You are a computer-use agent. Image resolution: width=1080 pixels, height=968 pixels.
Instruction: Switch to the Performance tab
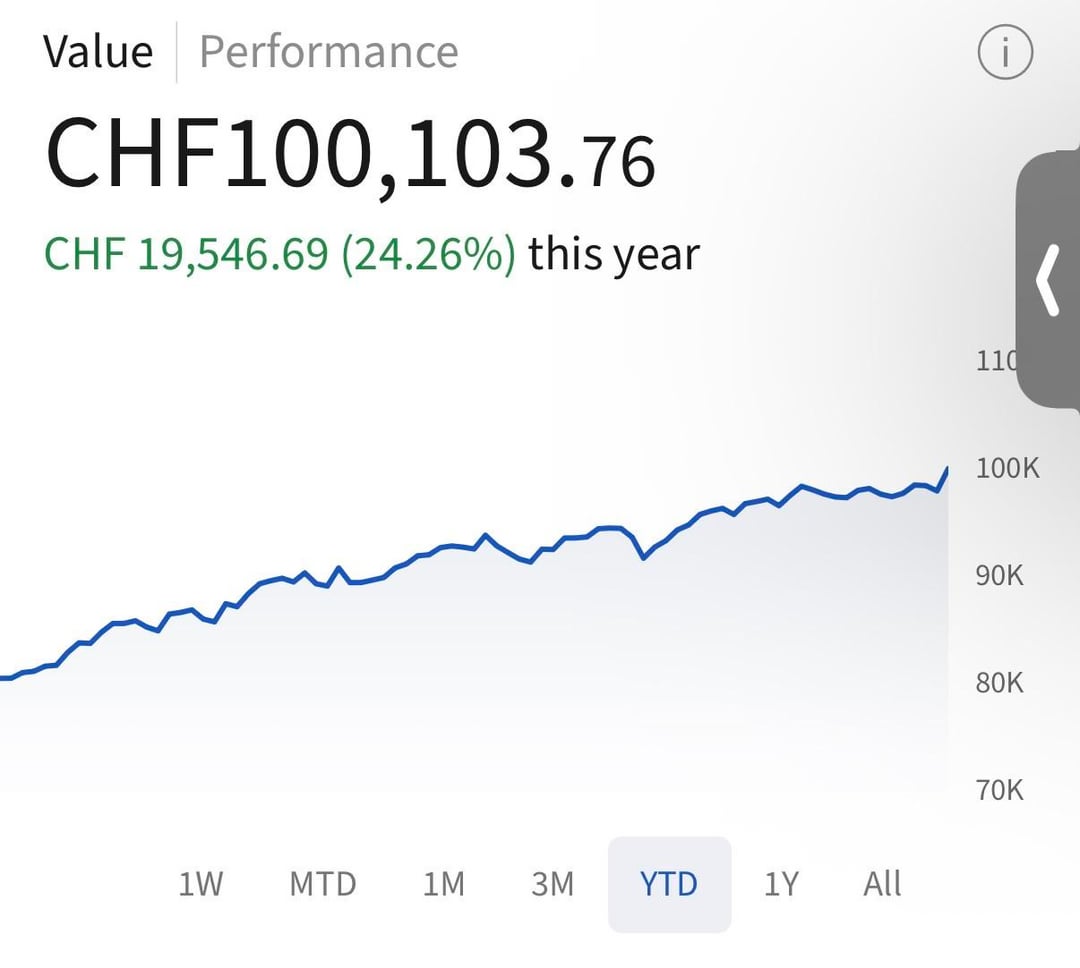click(x=328, y=52)
